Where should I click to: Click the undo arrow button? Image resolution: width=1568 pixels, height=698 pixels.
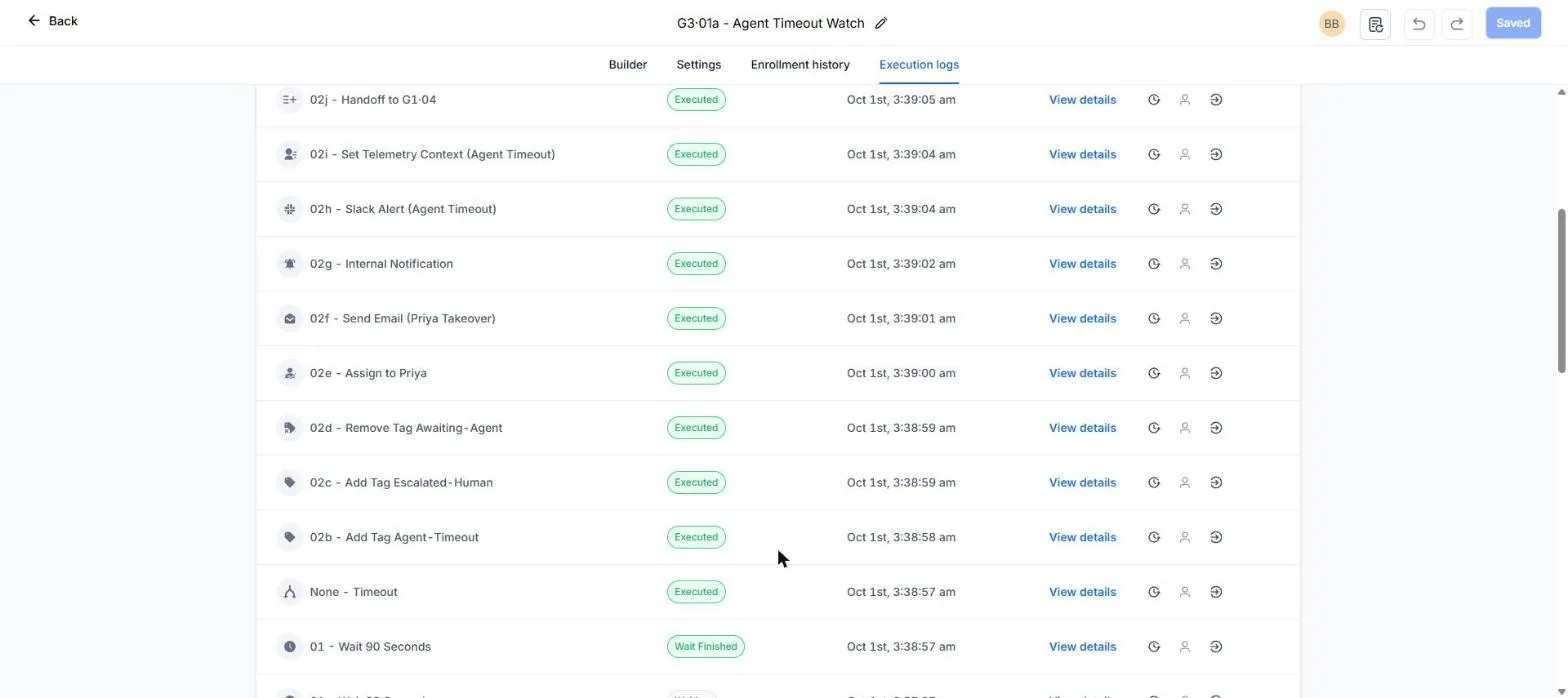1418,23
